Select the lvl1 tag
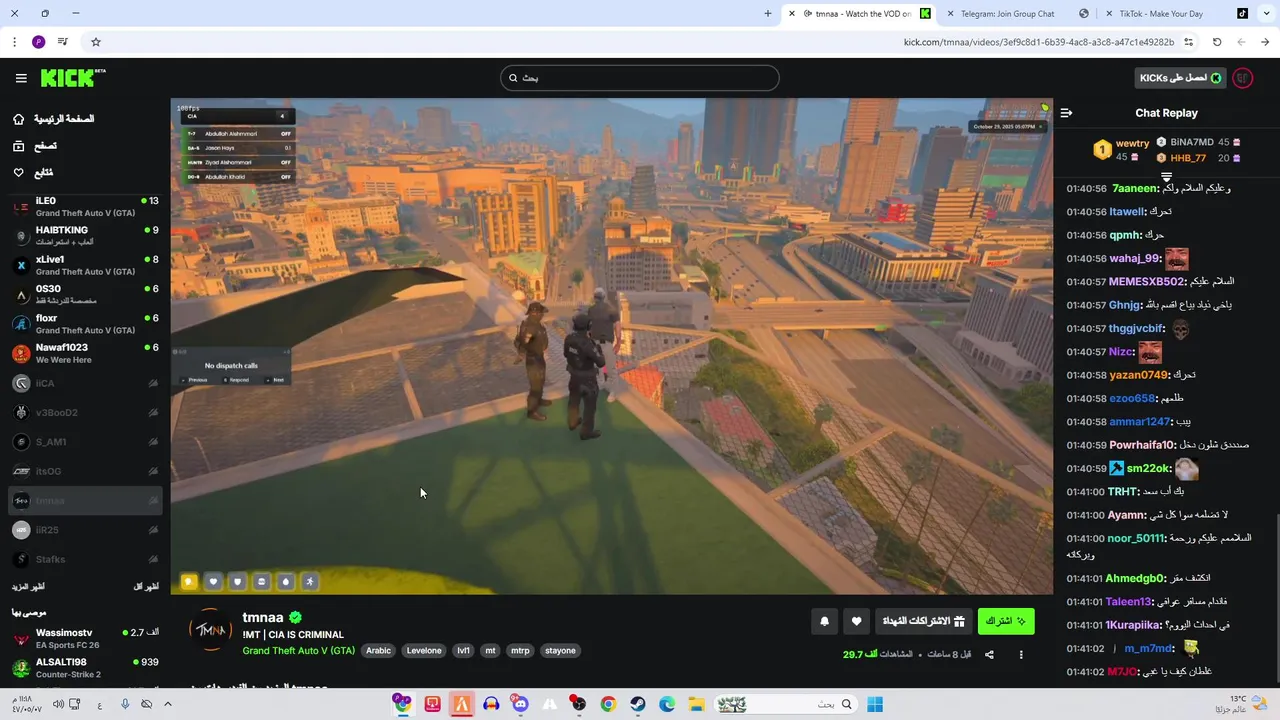Image resolution: width=1280 pixels, height=720 pixels. pyautogui.click(x=463, y=651)
